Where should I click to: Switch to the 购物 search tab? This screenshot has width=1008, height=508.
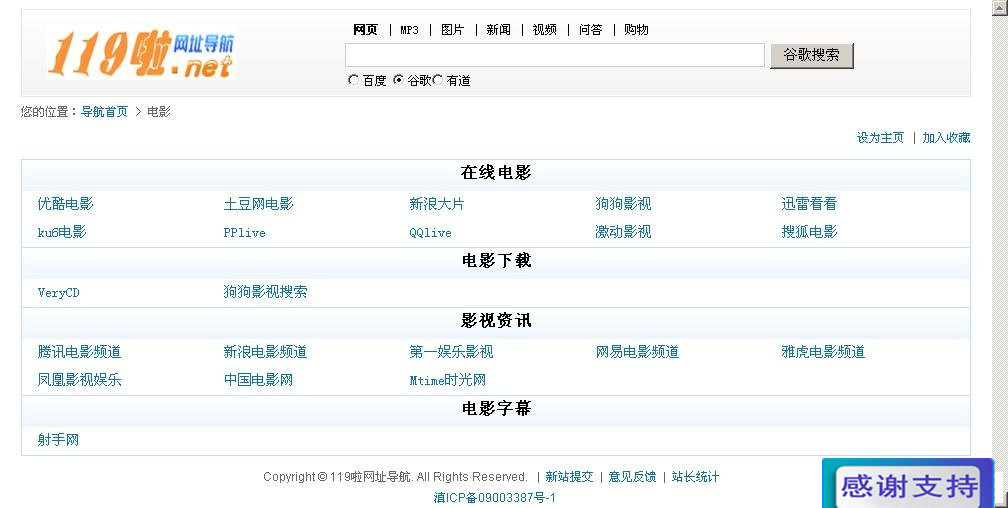(636, 30)
